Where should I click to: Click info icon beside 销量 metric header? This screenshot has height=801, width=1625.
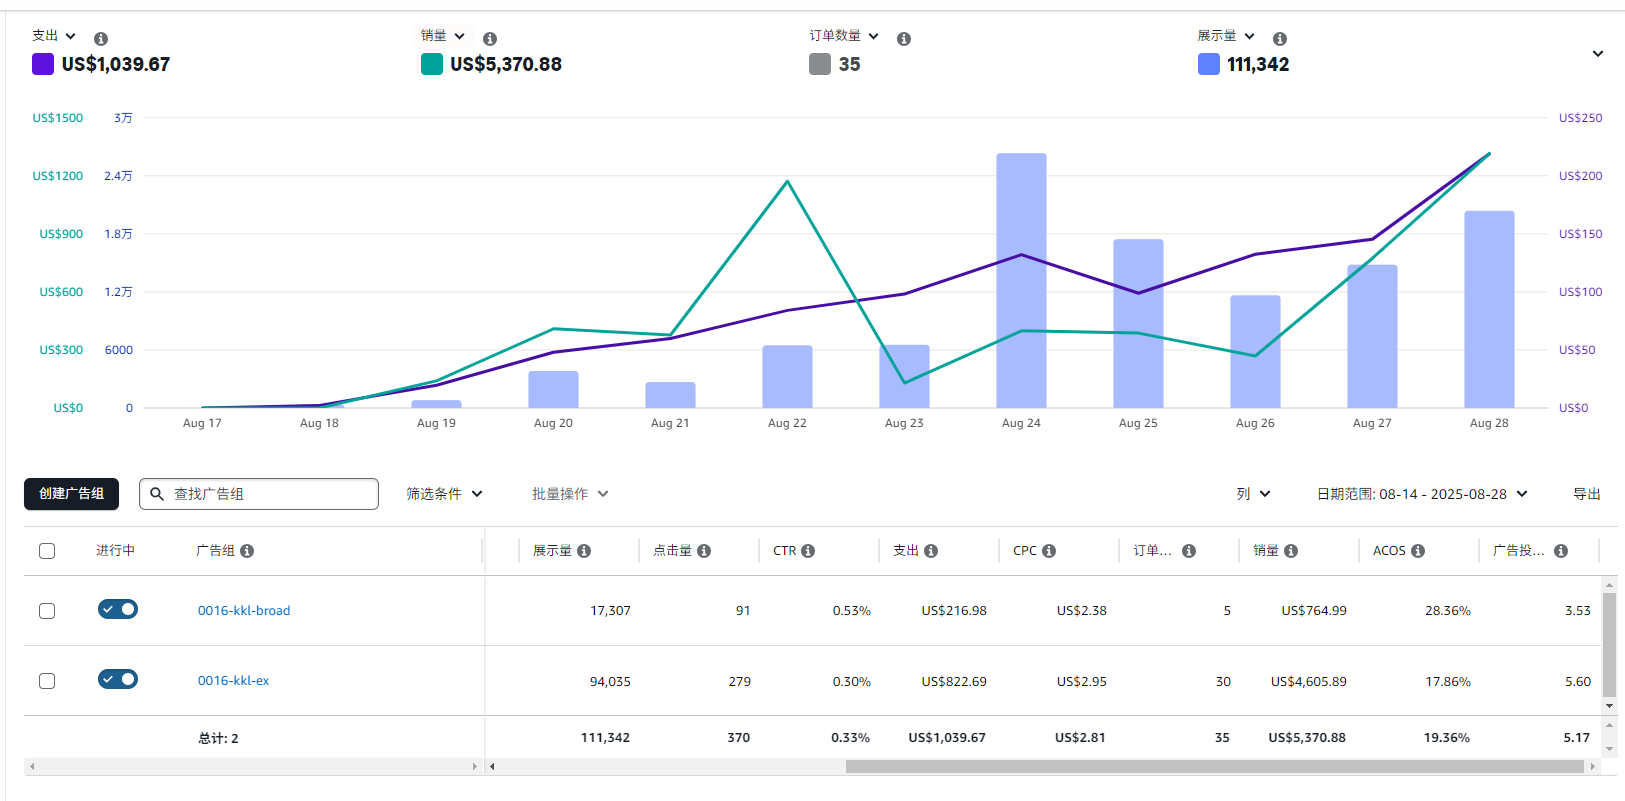point(490,39)
